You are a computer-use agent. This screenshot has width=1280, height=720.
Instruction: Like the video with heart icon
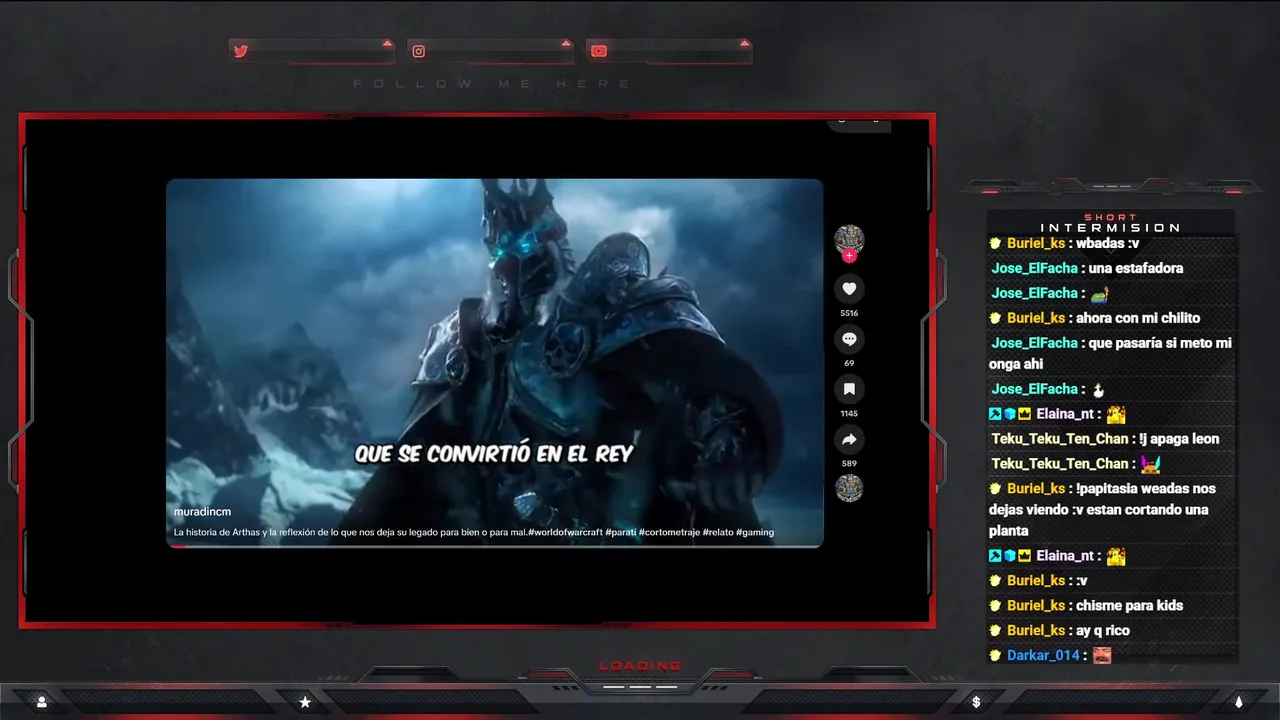point(849,289)
